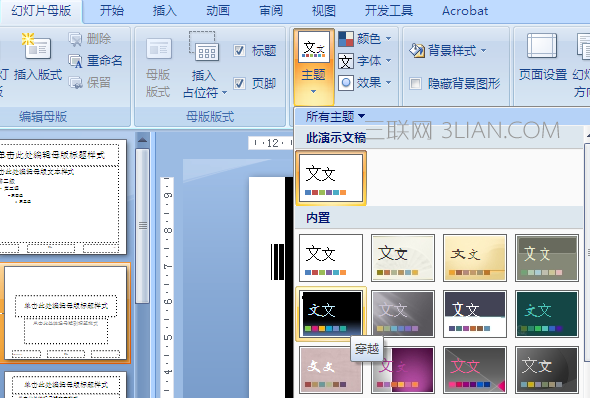Enable the 隐藏背景图形 checkbox
Viewport: 590px width, 398px height.
(x=415, y=83)
